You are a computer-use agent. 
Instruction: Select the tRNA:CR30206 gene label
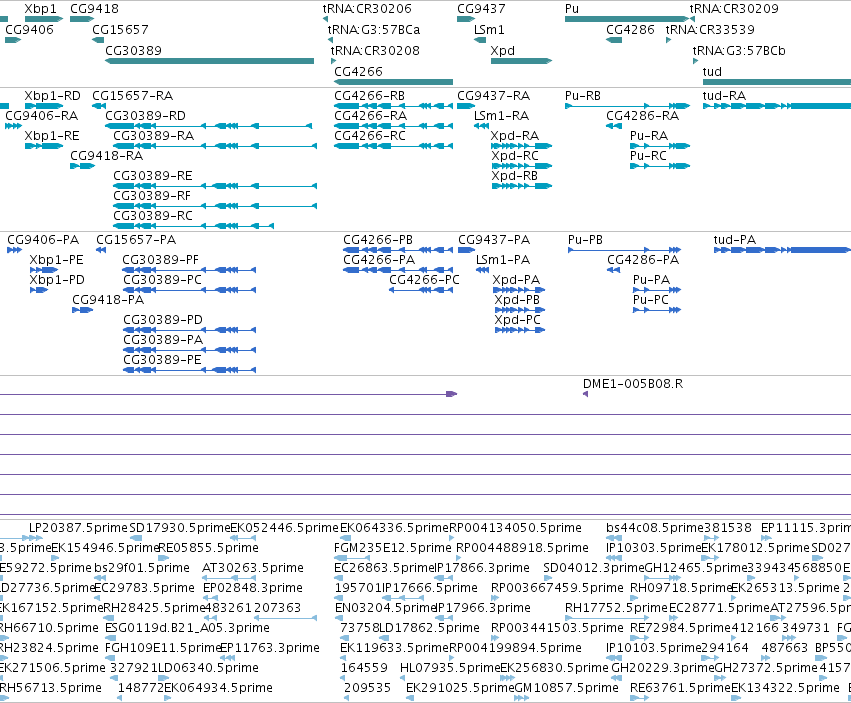(x=367, y=9)
